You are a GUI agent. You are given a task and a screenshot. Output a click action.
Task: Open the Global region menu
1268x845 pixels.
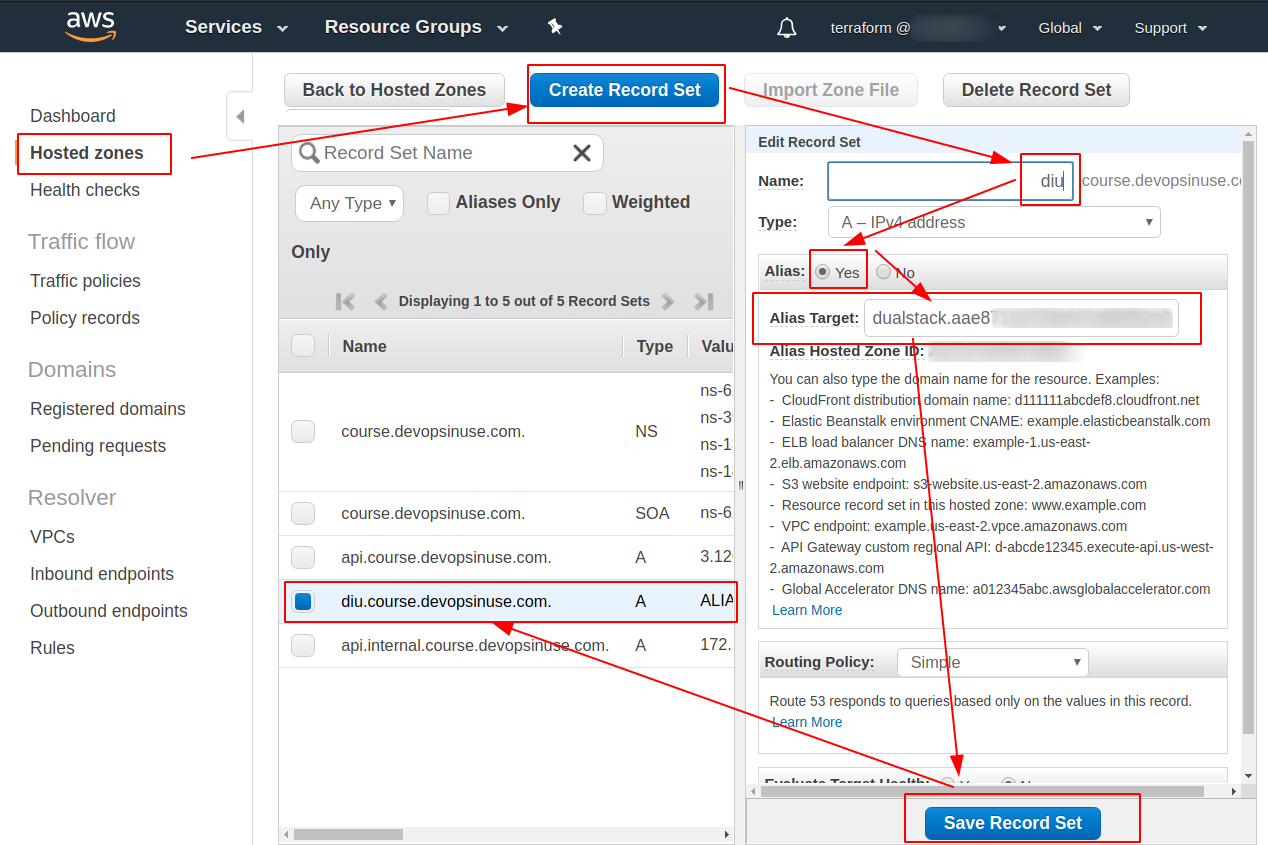(x=1070, y=28)
